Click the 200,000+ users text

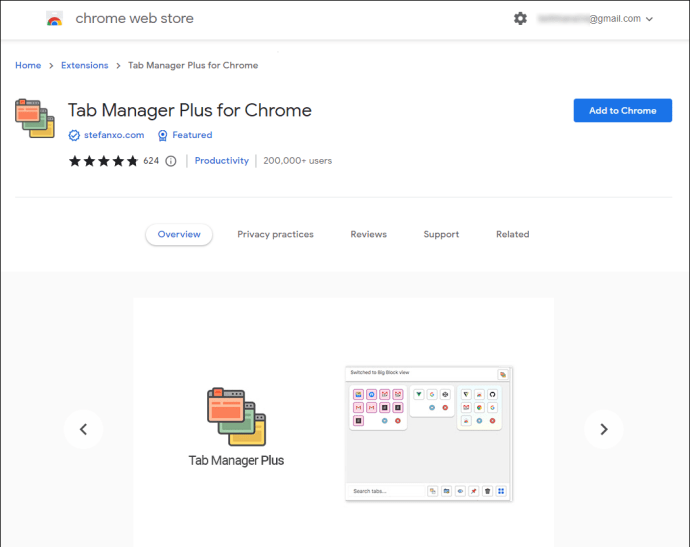tap(297, 161)
